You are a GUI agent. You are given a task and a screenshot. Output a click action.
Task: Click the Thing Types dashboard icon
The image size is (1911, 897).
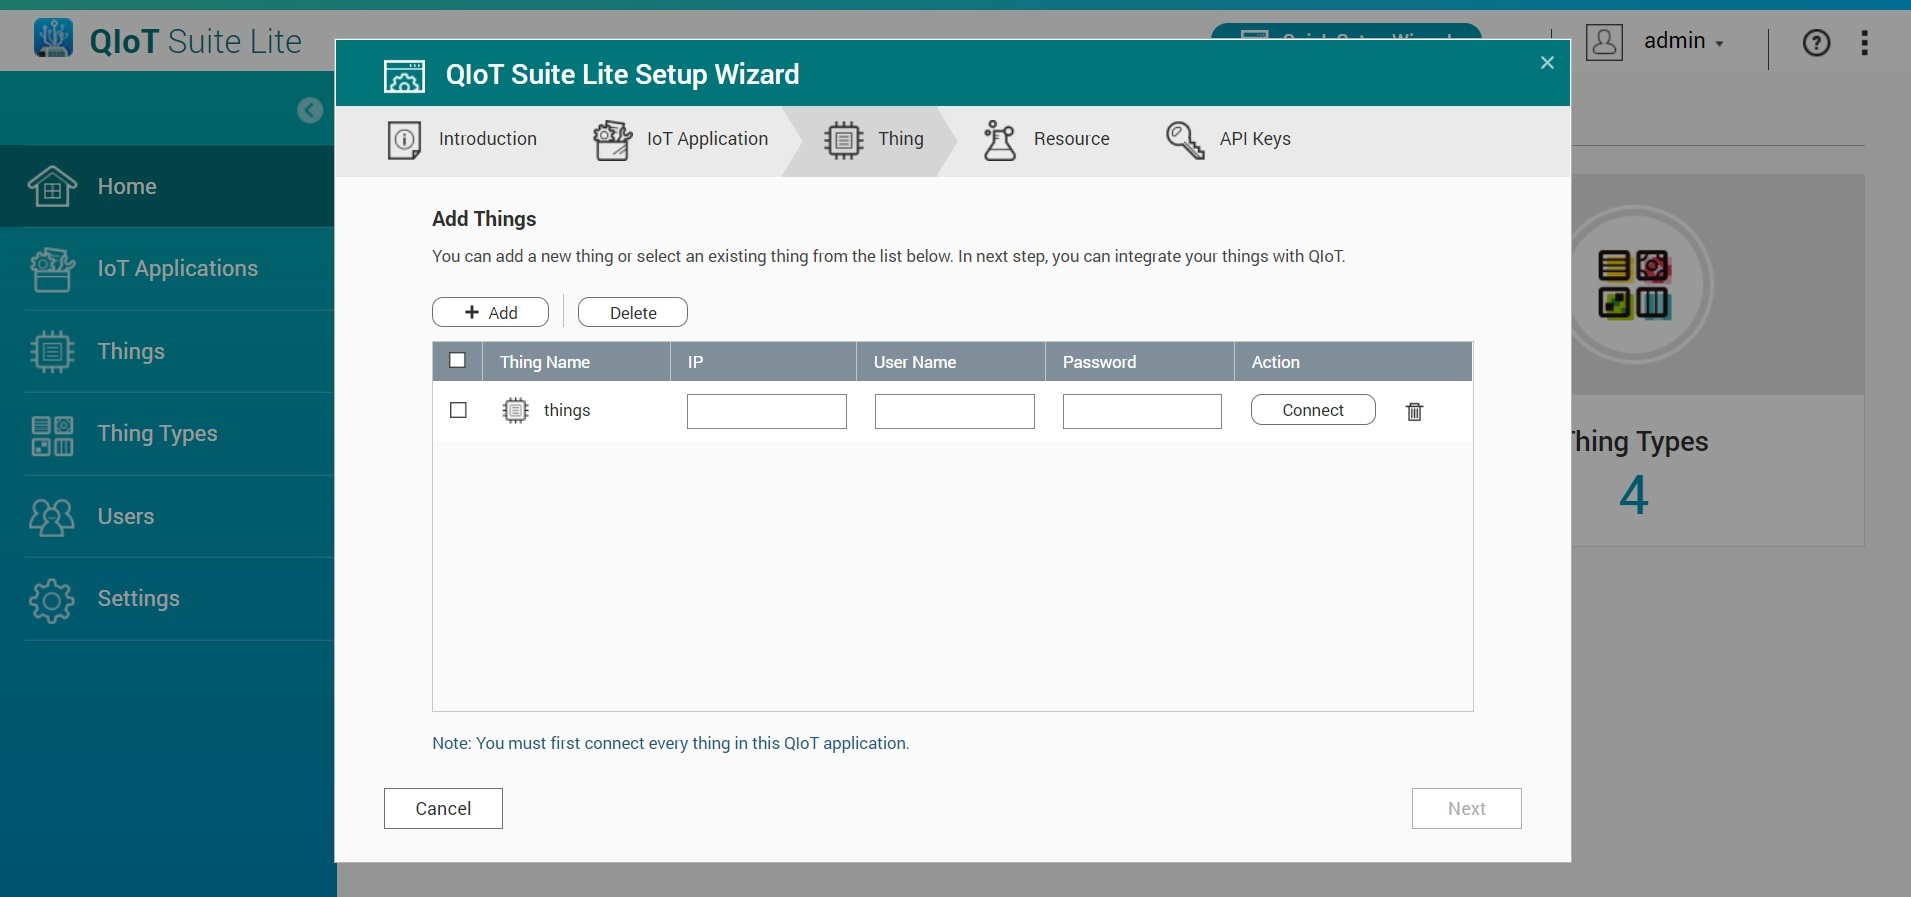[x=1635, y=285]
